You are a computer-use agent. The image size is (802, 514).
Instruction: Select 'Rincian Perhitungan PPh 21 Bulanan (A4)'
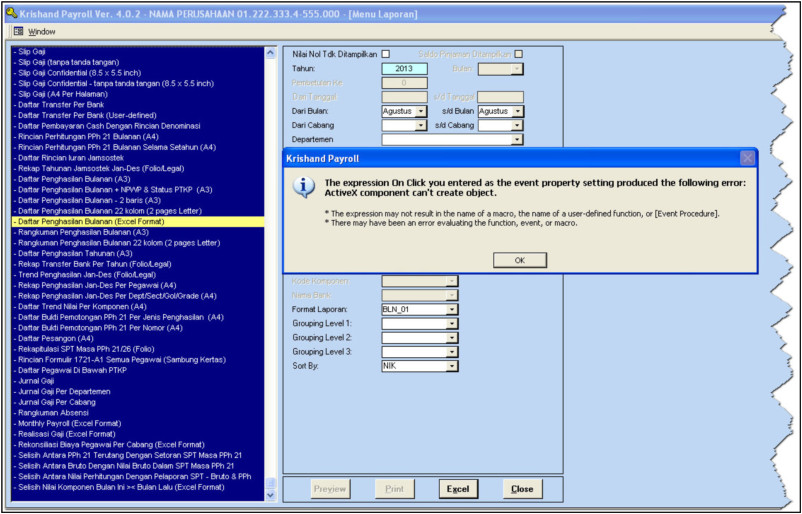click(x=138, y=137)
